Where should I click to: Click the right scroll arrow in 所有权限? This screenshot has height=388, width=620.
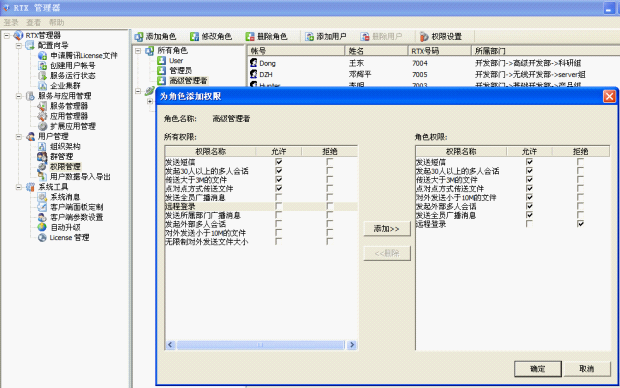coord(352,345)
